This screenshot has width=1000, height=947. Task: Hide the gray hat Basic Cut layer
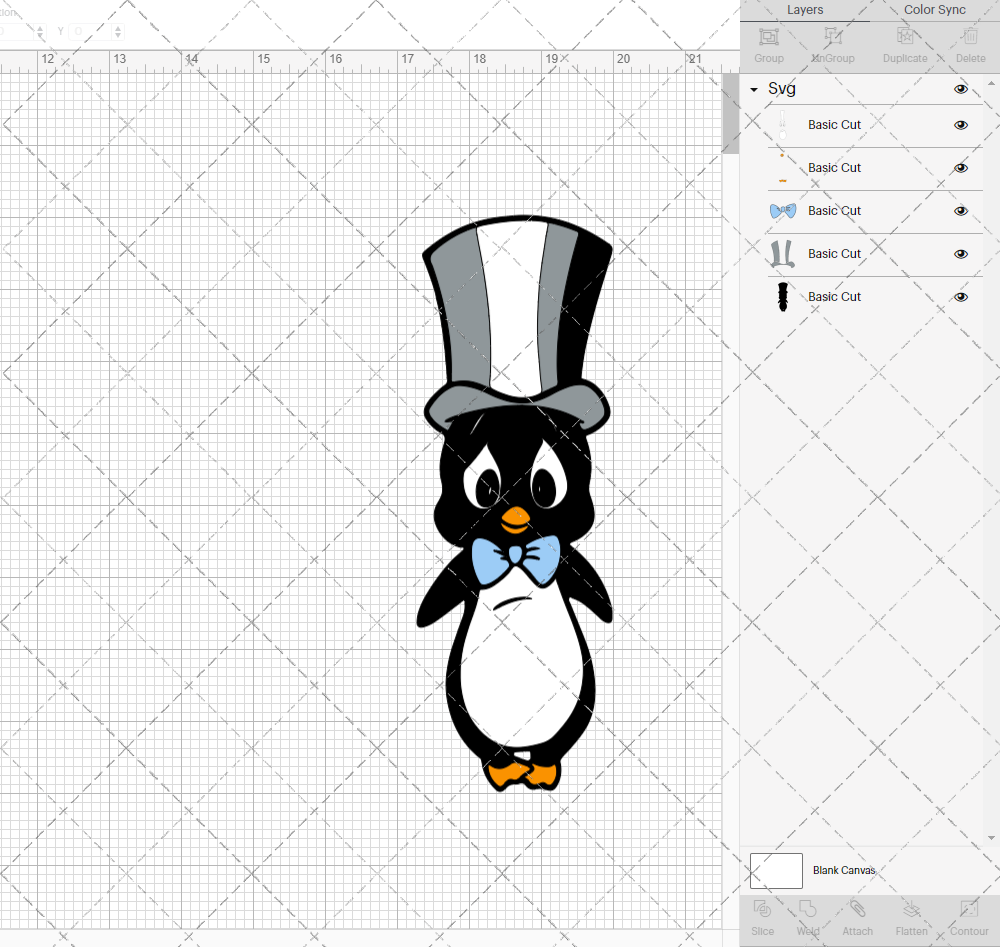[960, 254]
